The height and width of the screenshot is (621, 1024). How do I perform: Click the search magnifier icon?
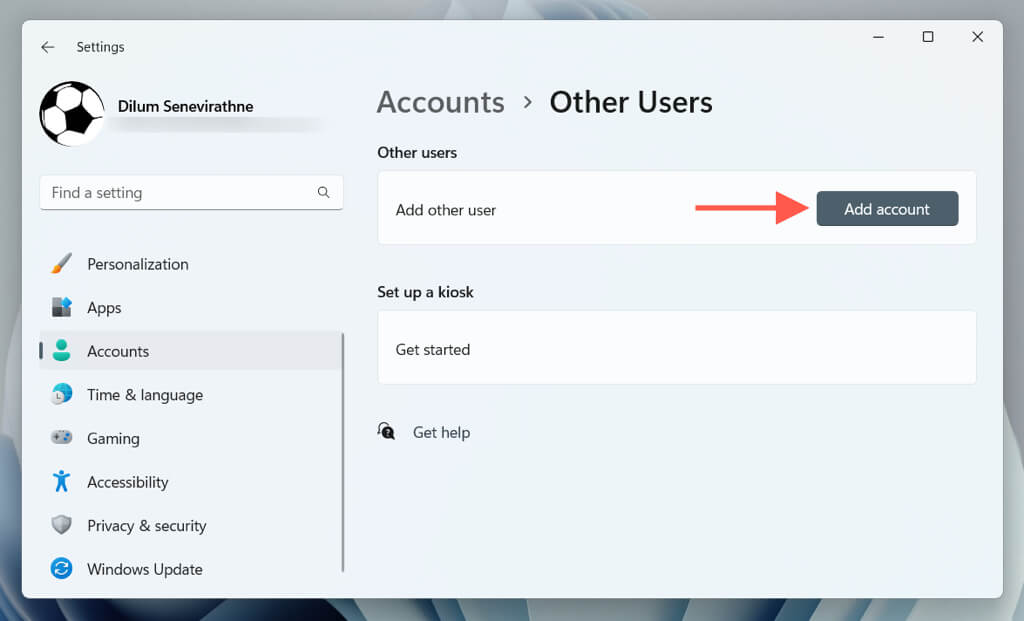(x=323, y=192)
